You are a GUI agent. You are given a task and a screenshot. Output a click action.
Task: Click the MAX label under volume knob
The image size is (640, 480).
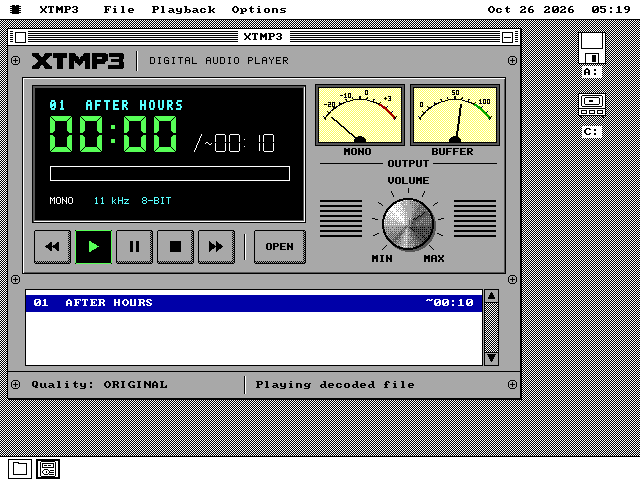click(x=434, y=258)
